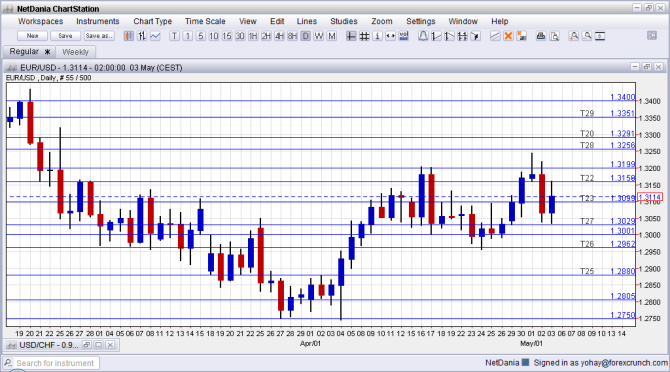670x372 pixels.
Task: Switch to 5-minute time scale
Action: [x=201, y=36]
